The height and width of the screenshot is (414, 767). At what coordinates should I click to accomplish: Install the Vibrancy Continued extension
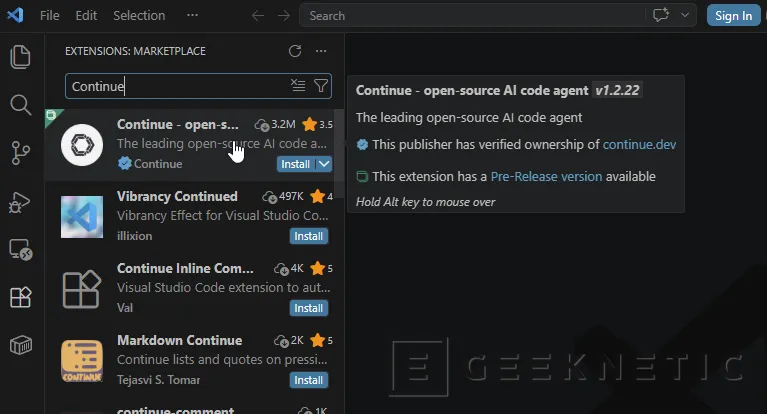tap(309, 236)
